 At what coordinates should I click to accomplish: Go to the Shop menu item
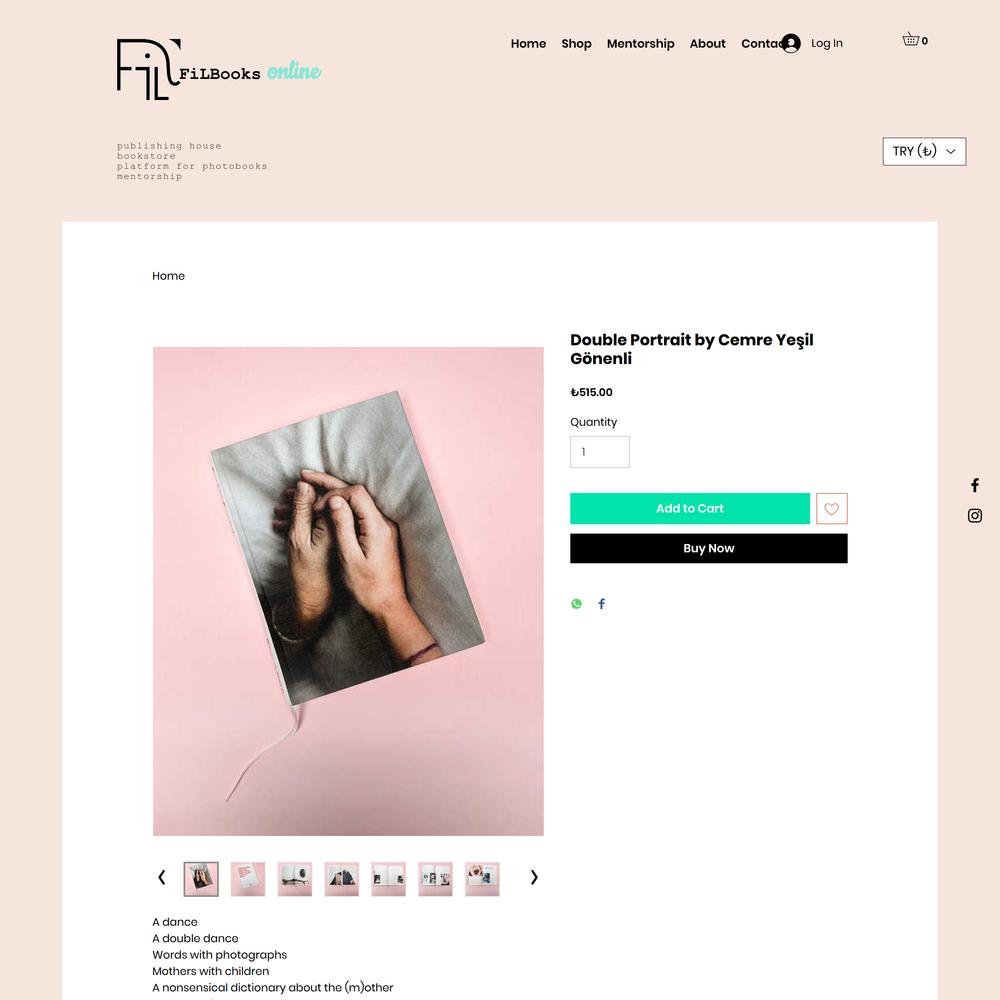[577, 43]
